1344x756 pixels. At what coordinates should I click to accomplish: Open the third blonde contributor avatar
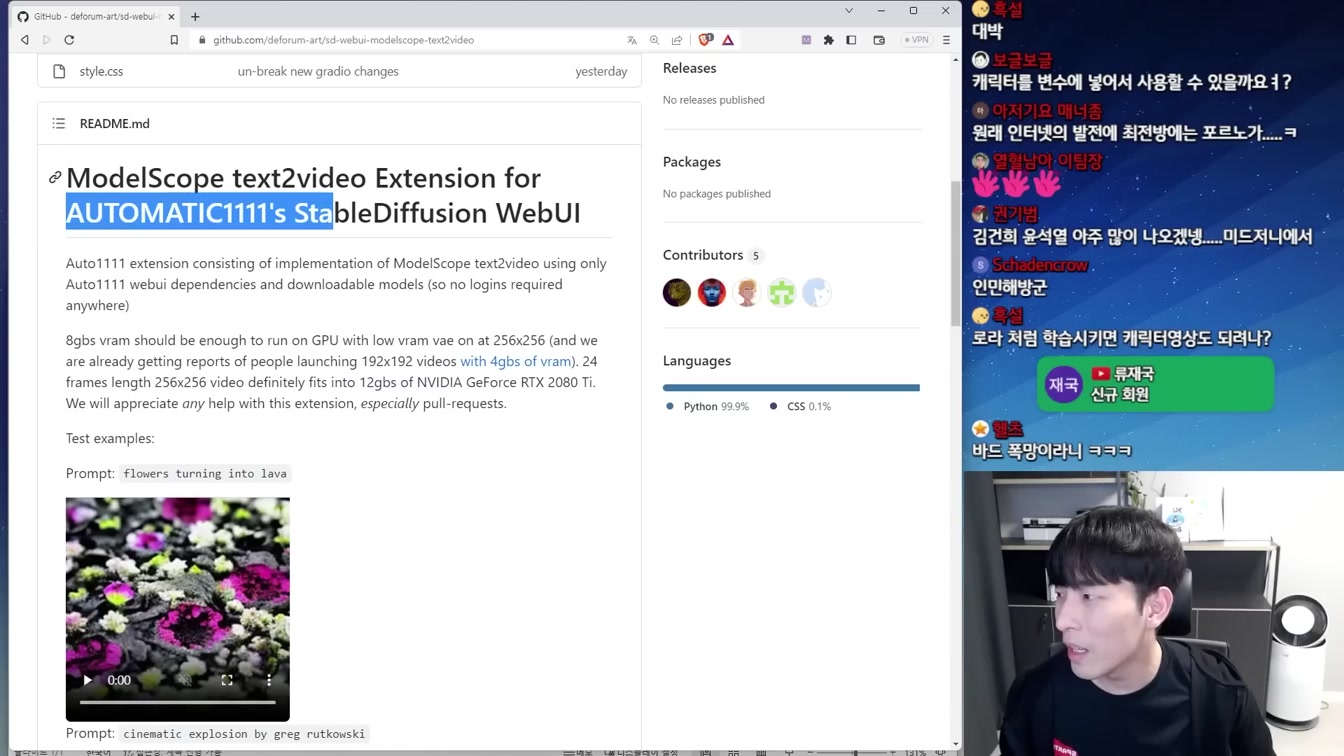pos(747,292)
